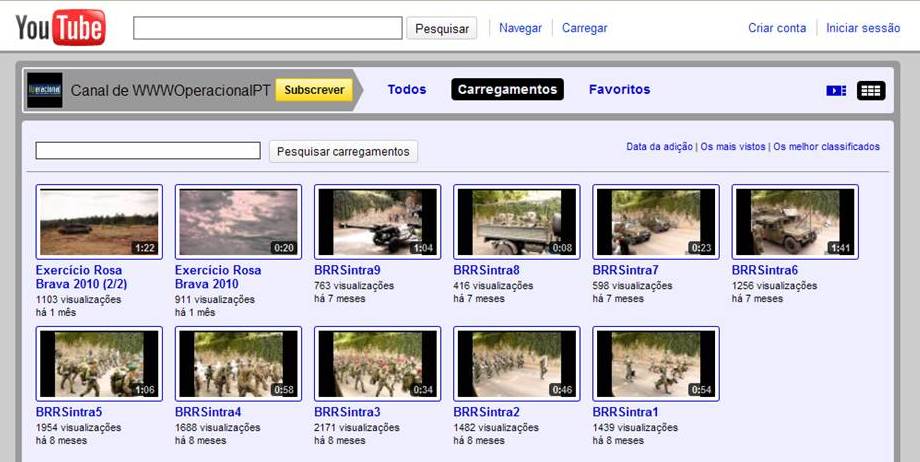Click the Pesquisar button
Screen dimensions: 920x462
click(442, 28)
